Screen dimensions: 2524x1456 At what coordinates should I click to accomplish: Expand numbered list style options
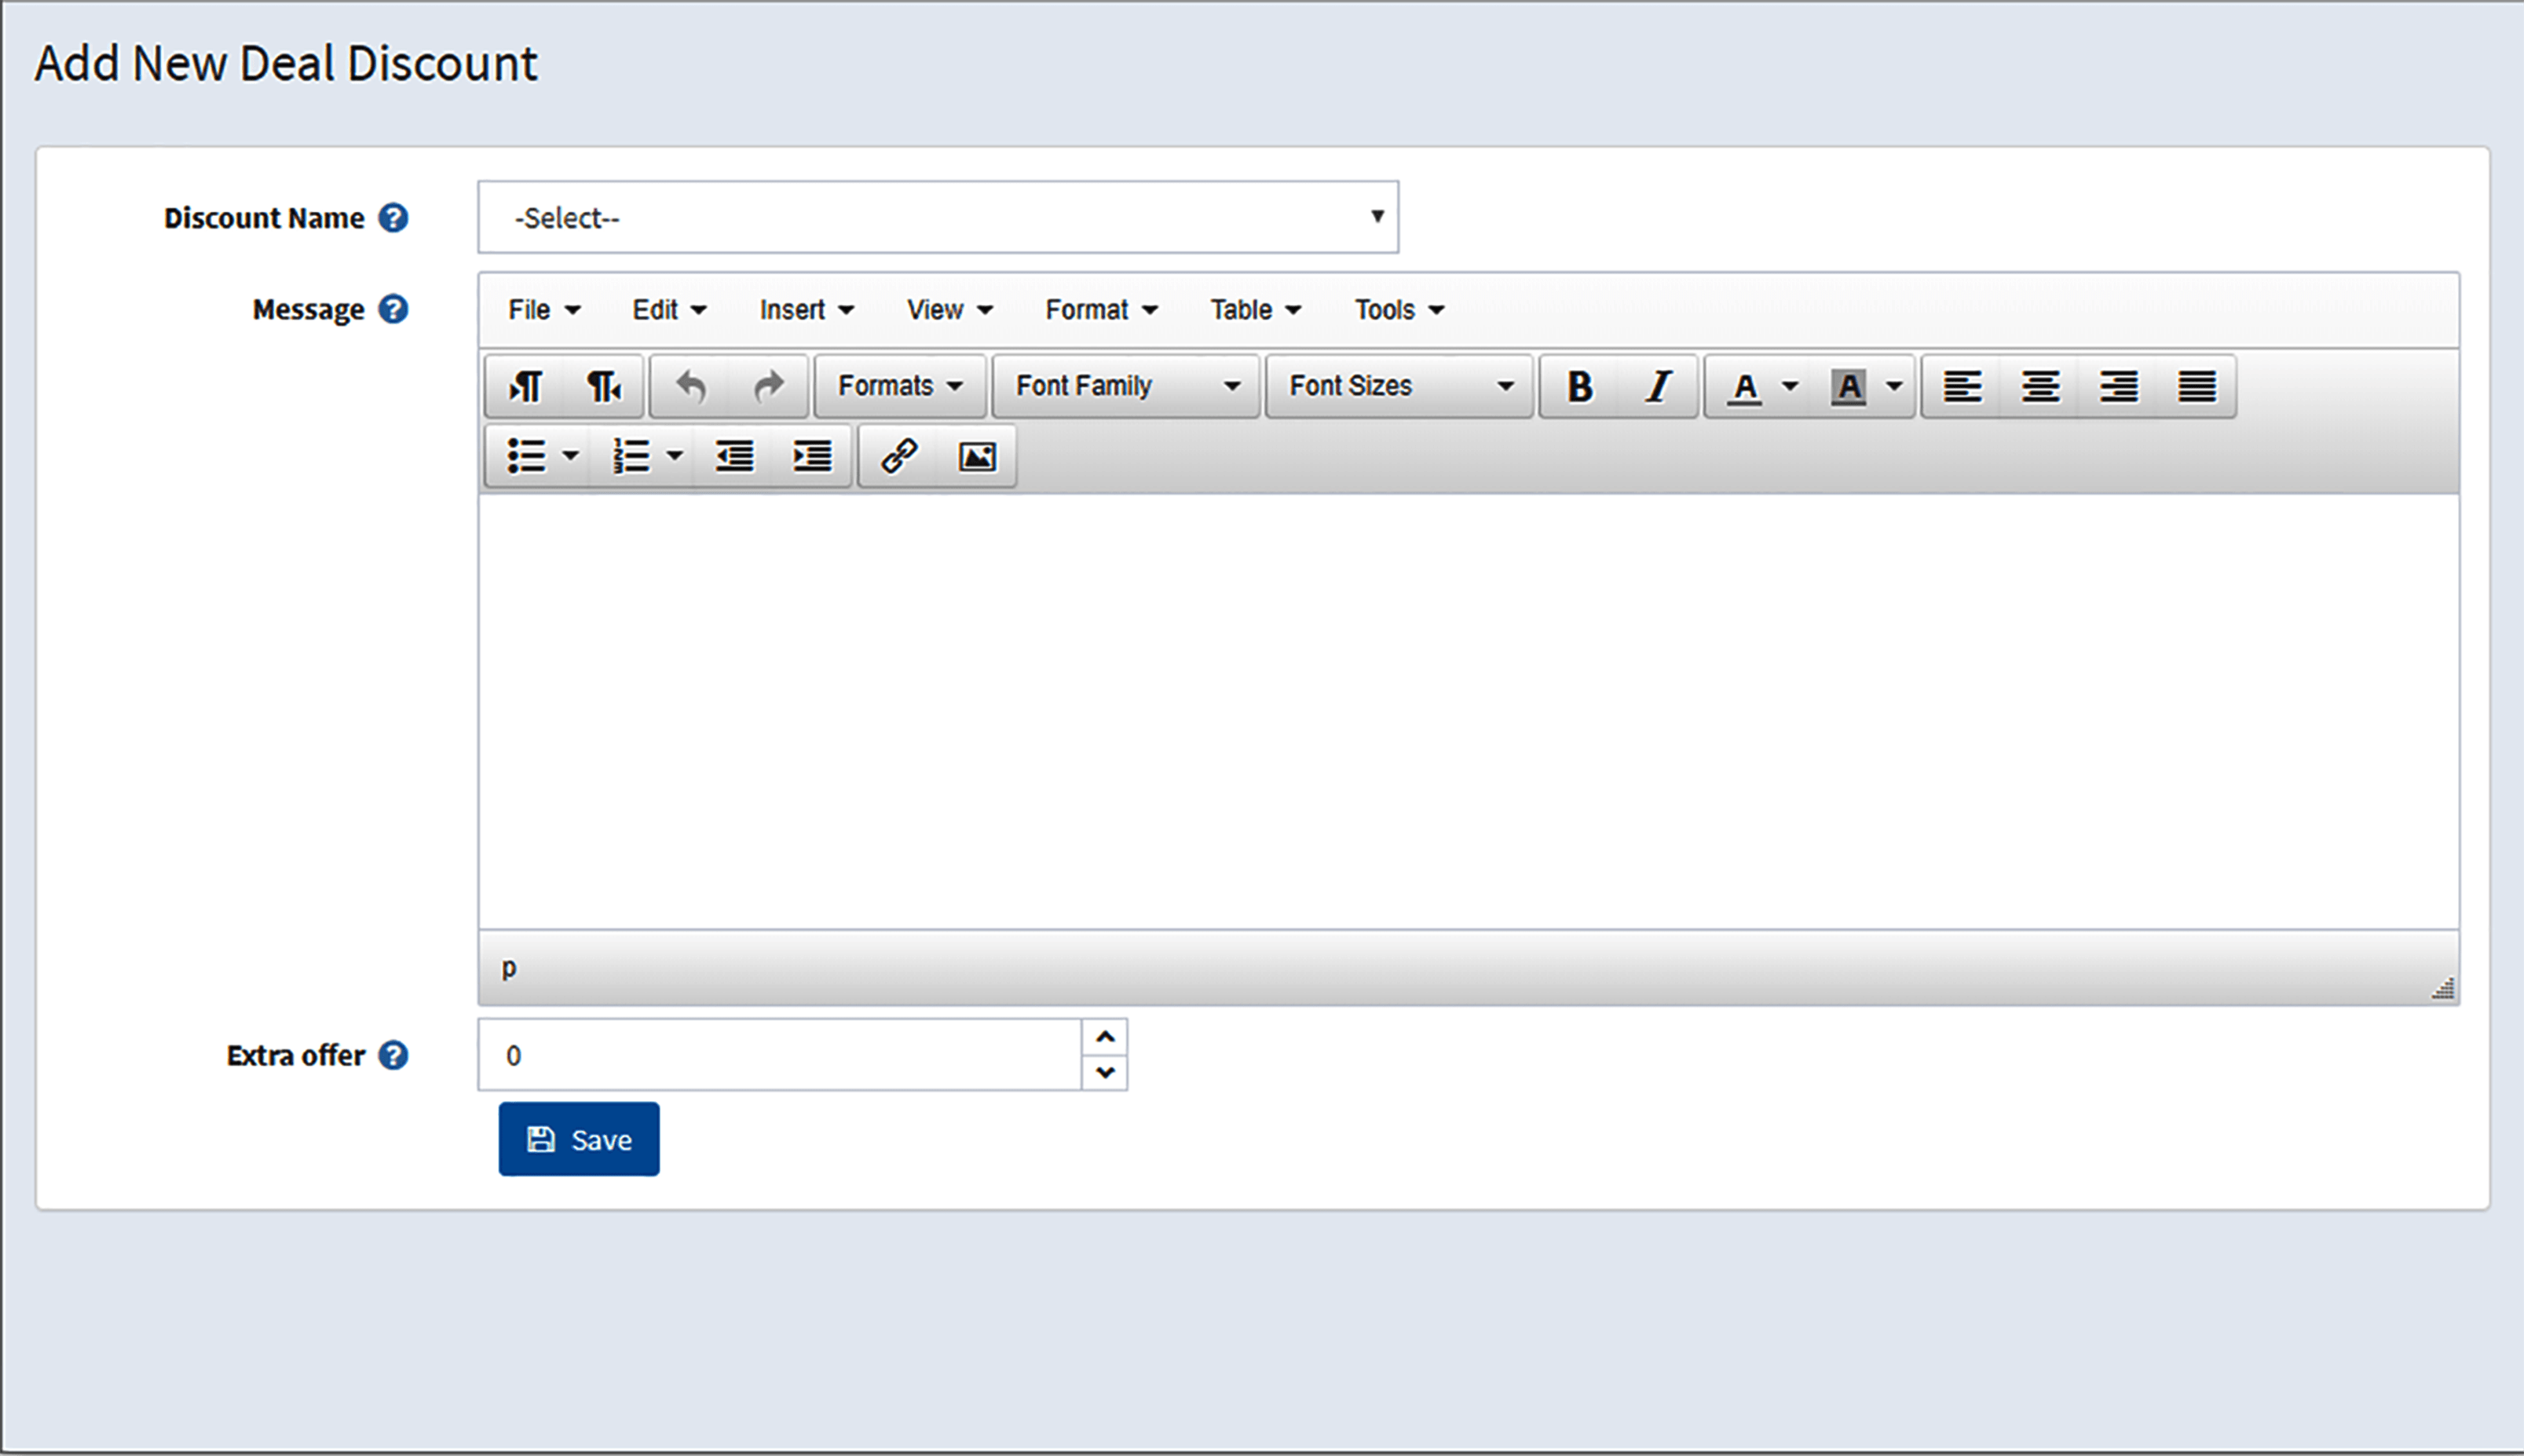click(x=675, y=456)
